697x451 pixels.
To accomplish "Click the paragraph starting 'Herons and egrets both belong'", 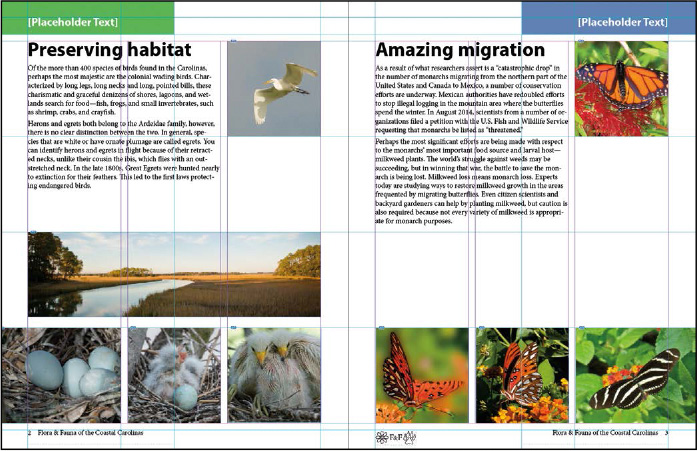I will [124, 155].
